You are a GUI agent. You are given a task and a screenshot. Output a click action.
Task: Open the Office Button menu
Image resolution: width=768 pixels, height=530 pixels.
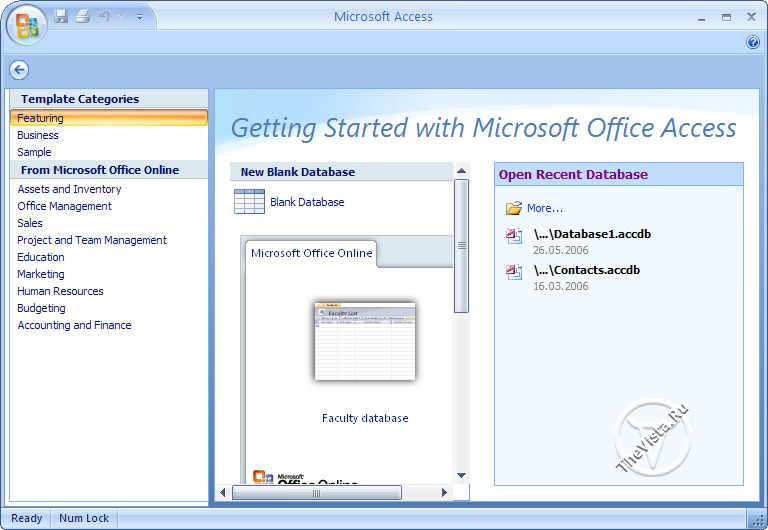coord(26,25)
